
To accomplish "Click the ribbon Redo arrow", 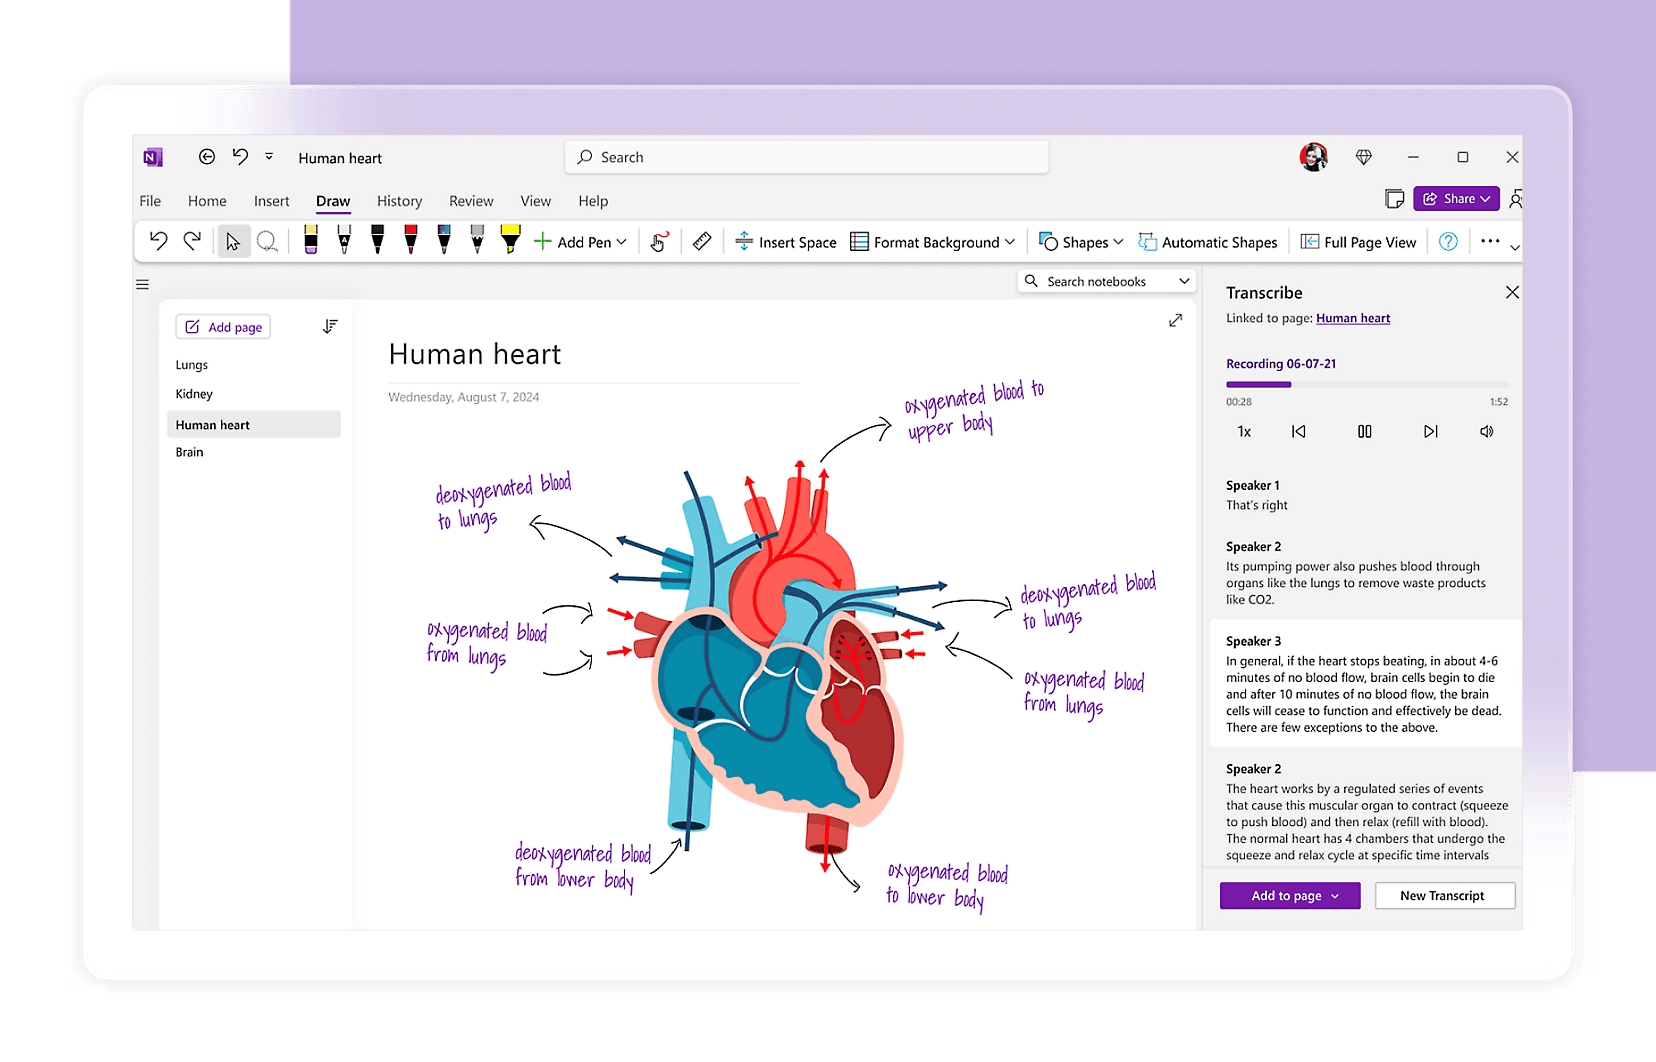I will 192,241.
